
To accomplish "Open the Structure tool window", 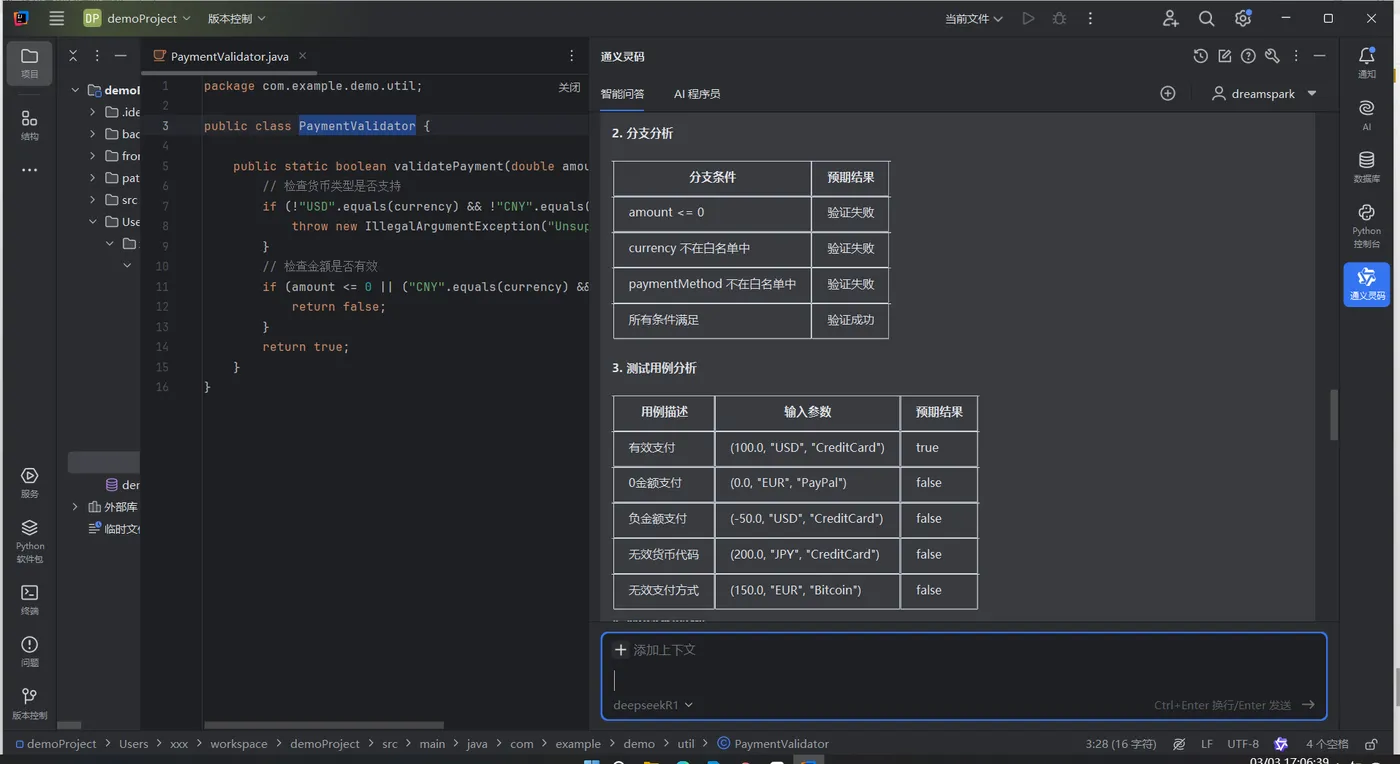I will pyautogui.click(x=30, y=124).
